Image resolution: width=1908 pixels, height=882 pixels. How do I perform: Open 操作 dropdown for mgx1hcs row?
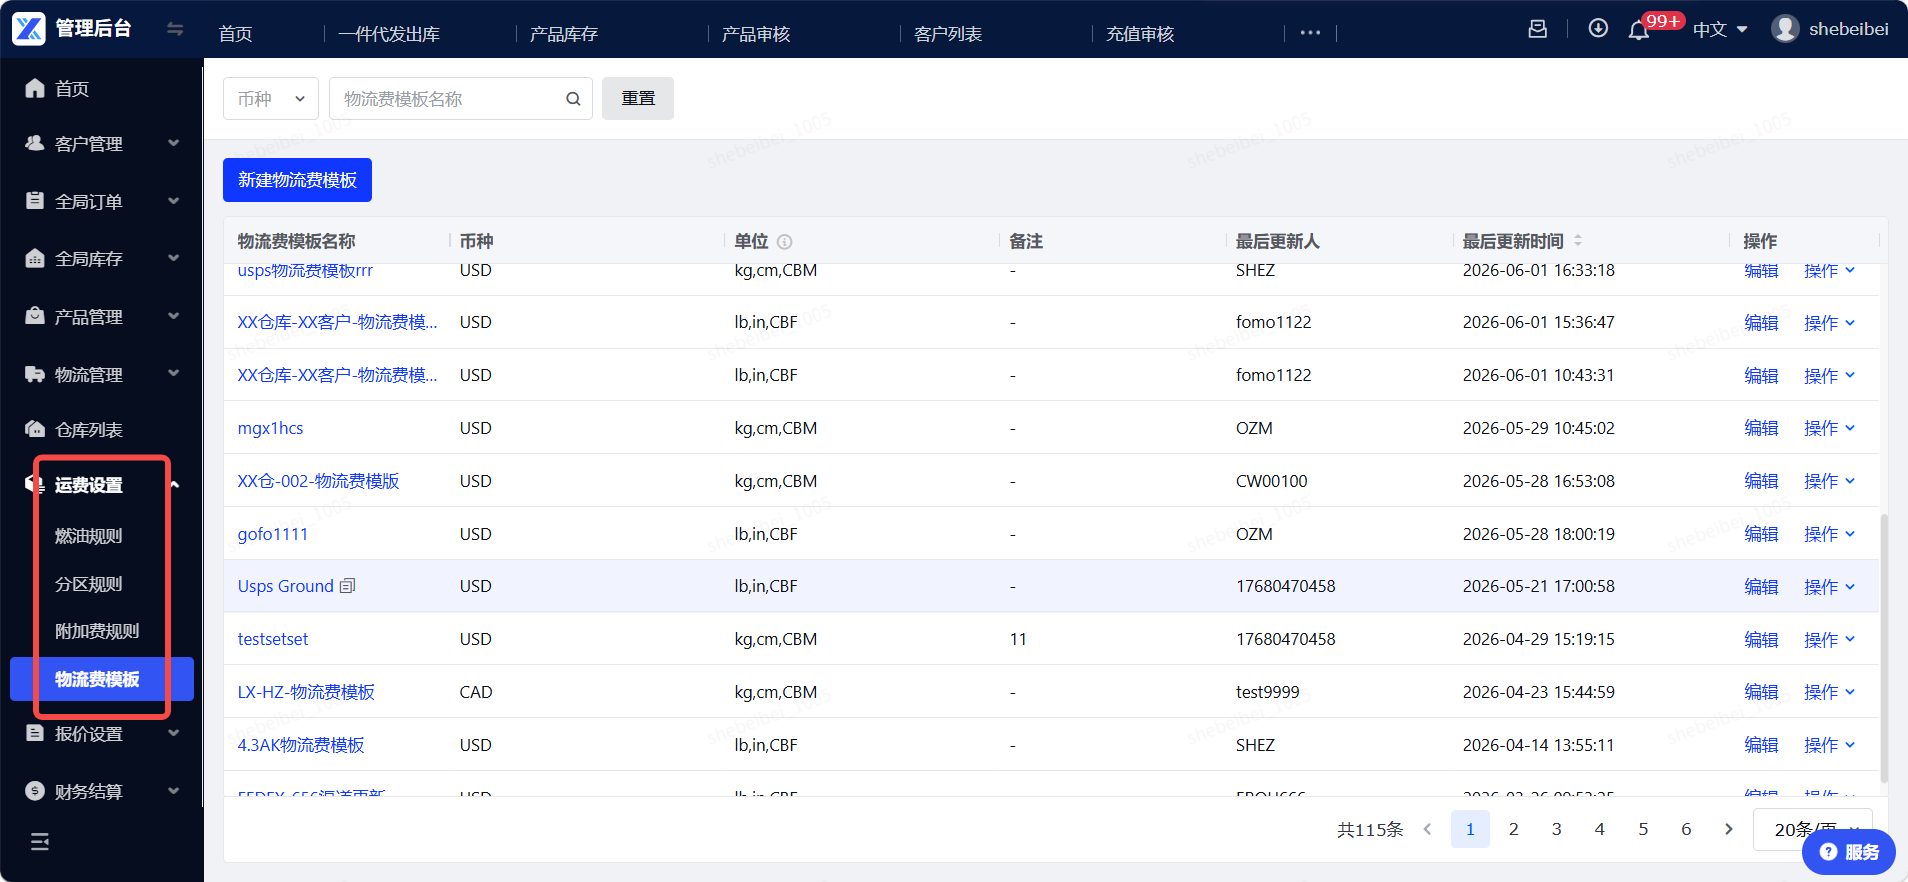[x=1830, y=428]
